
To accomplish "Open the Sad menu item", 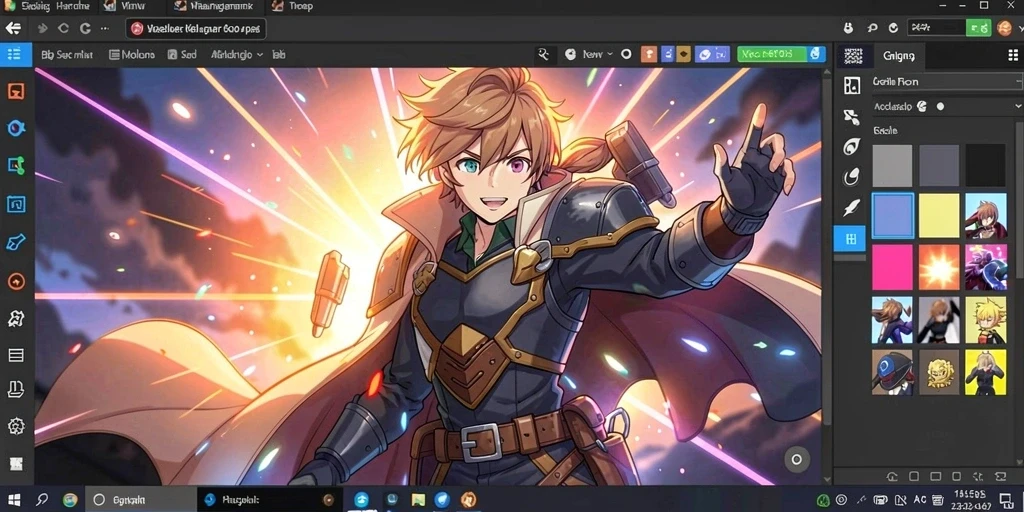I will (182, 55).
